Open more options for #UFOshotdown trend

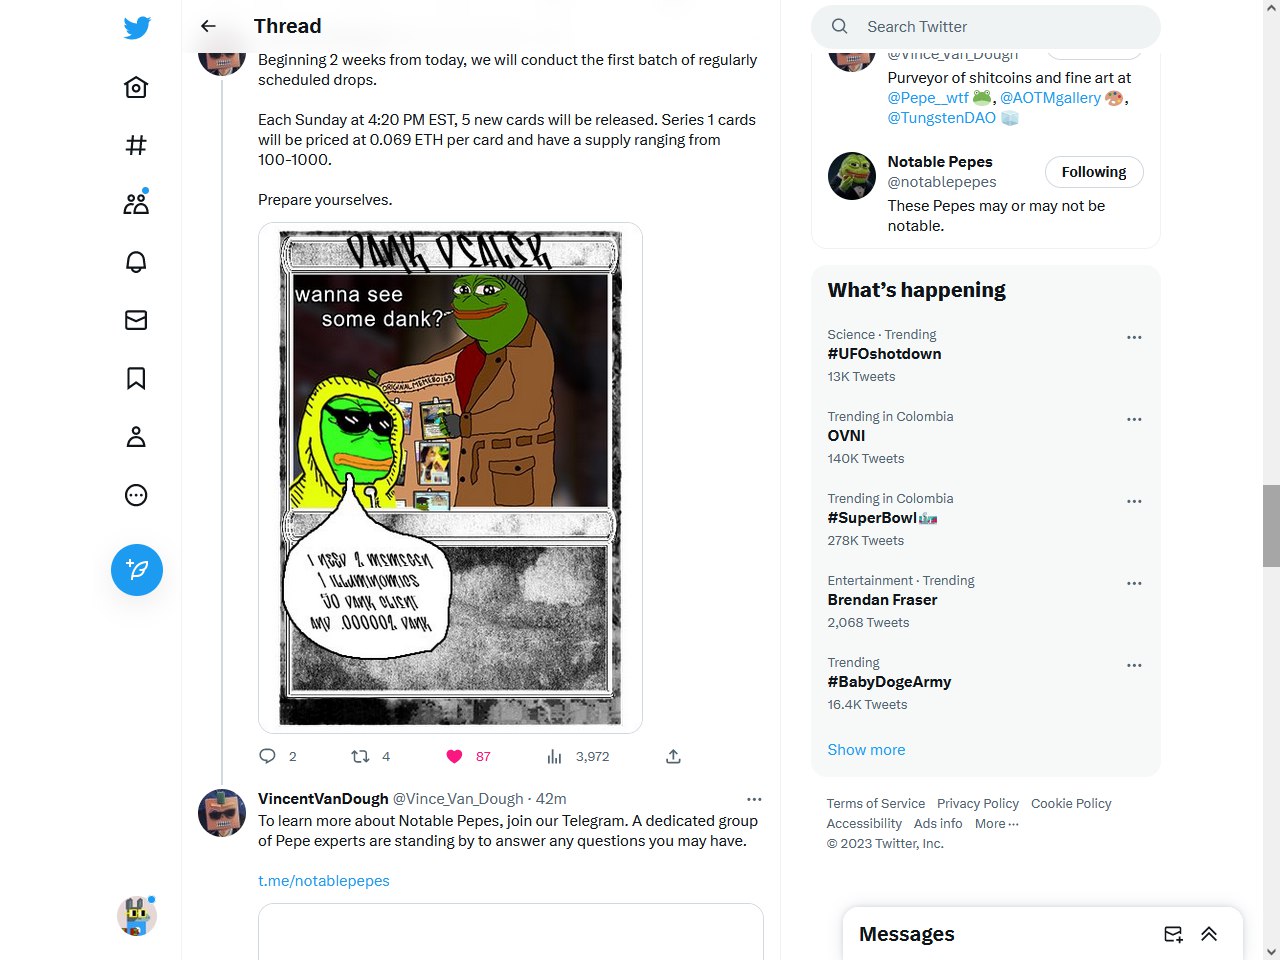[1134, 338]
